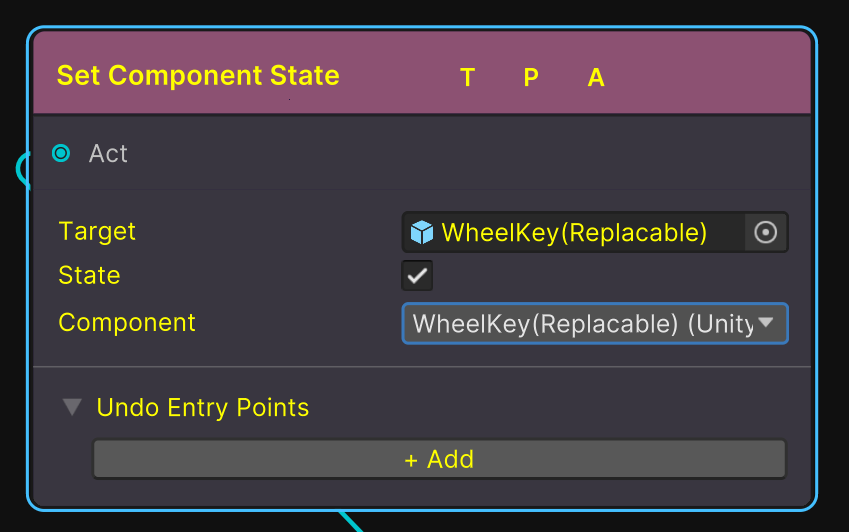Open the object picker for Target
This screenshot has height=532, width=849.
[766, 232]
